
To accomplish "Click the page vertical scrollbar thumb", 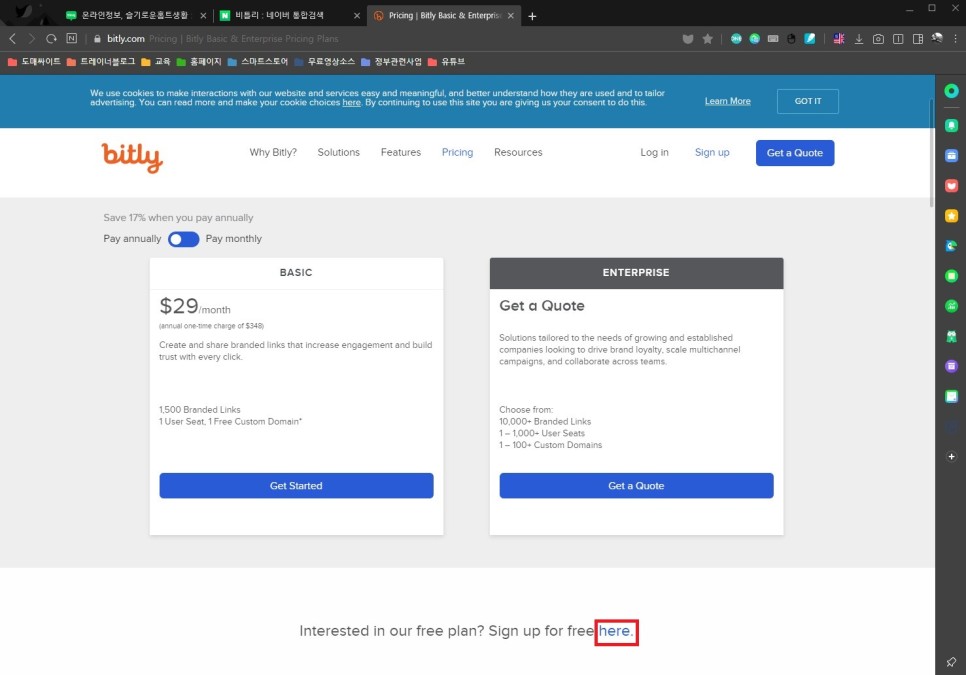I will point(932,151).
